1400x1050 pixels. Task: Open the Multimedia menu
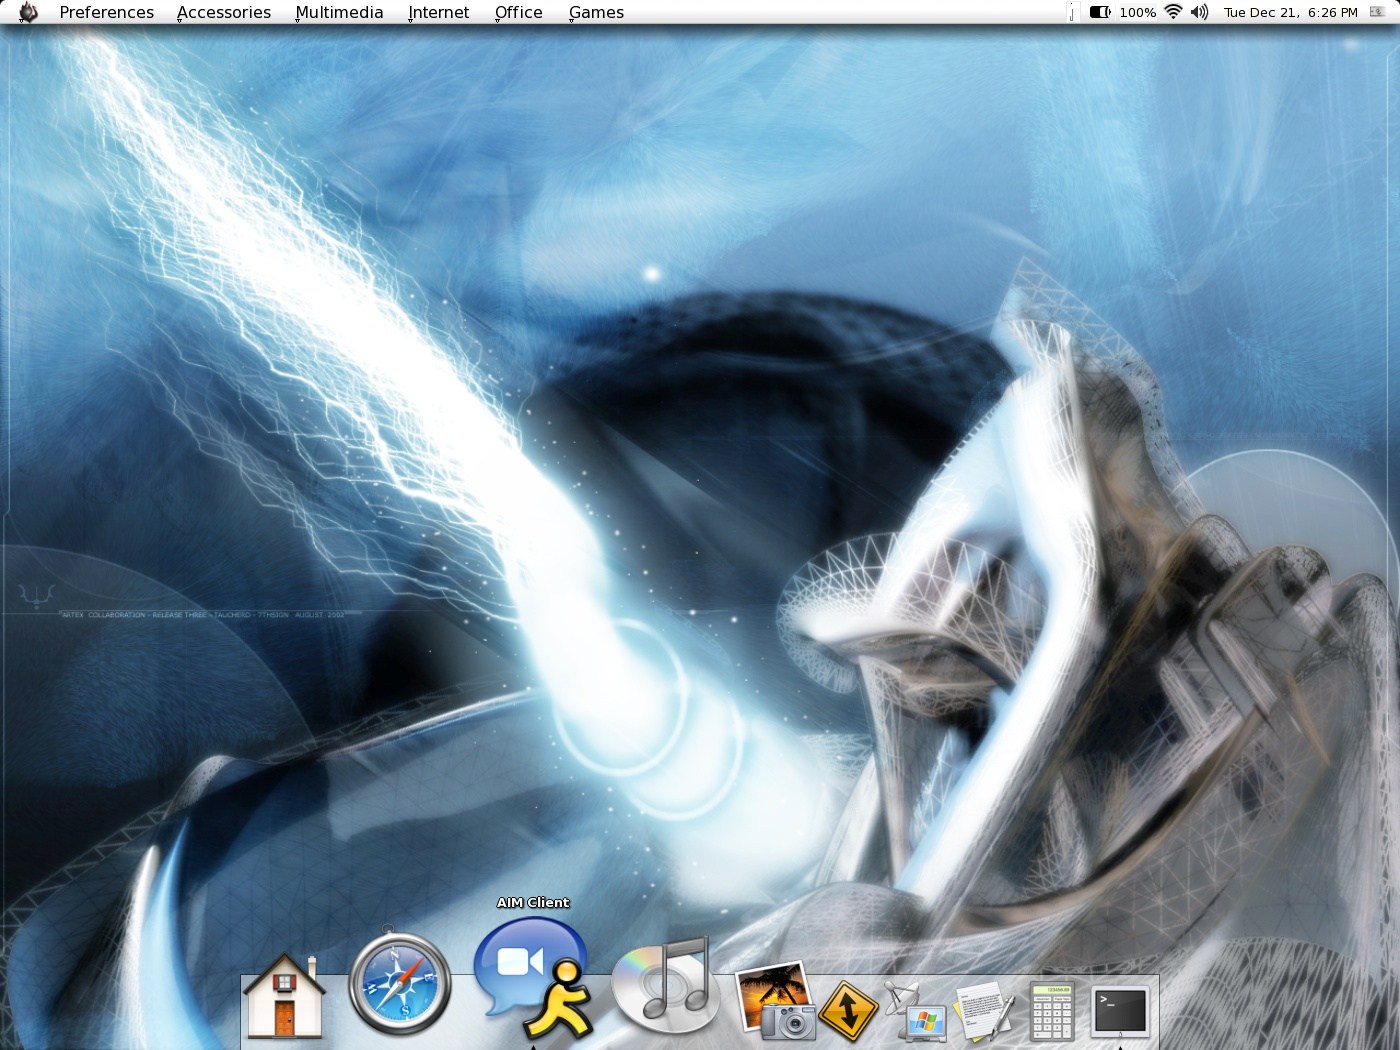[x=339, y=12]
